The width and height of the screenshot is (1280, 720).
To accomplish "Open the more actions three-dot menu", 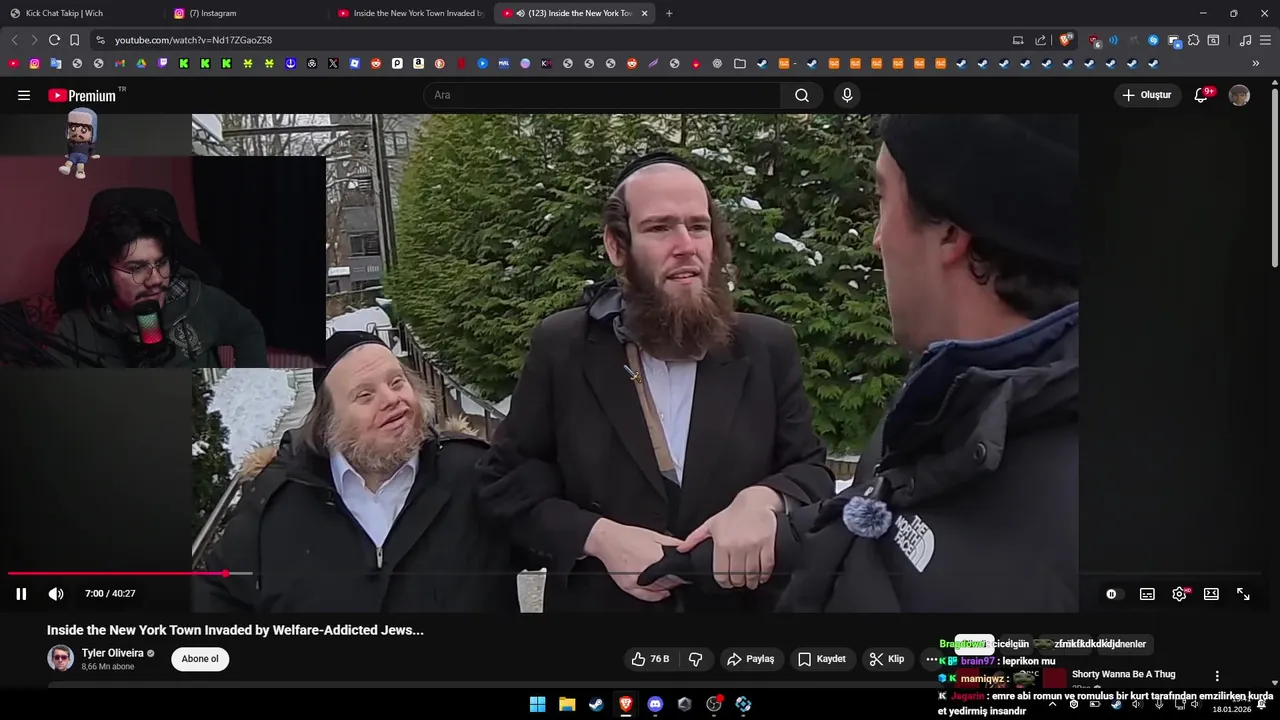I will (x=932, y=659).
